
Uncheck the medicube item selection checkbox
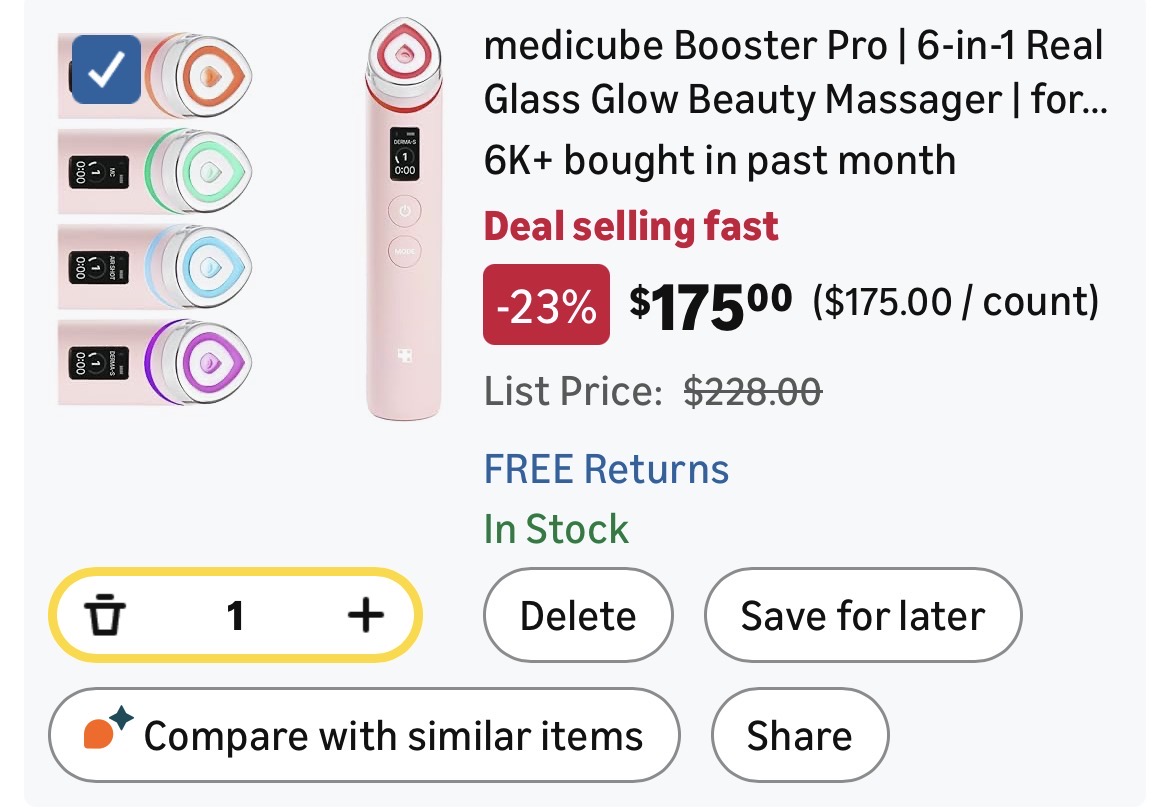(106, 69)
